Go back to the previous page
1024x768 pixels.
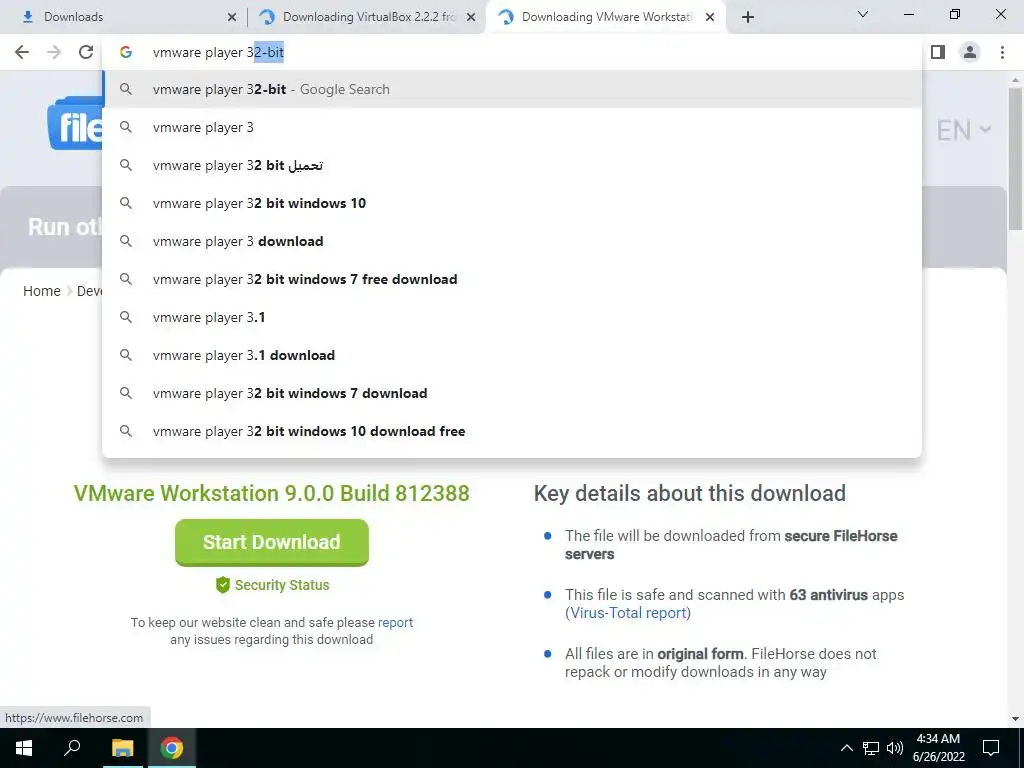pyautogui.click(x=22, y=52)
